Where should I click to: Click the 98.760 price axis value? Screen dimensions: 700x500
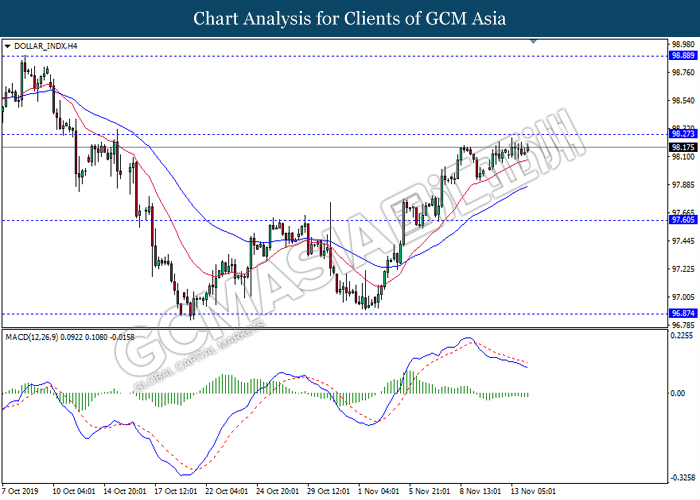[x=683, y=72]
